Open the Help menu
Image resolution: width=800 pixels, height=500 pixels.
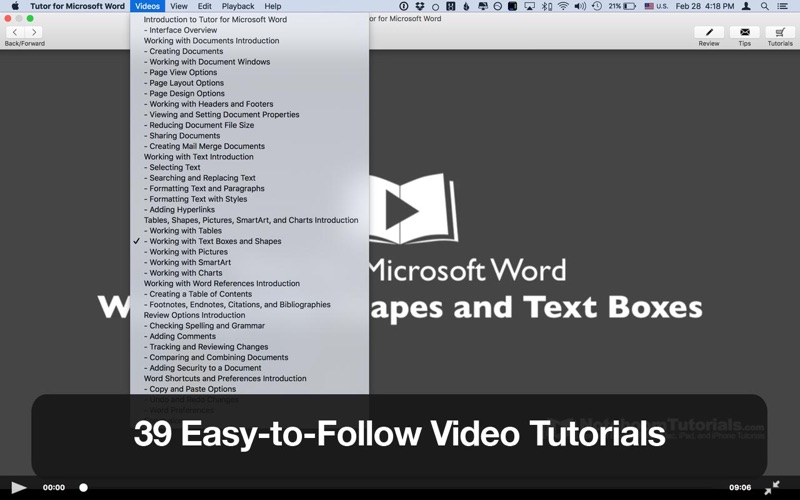point(272,6)
